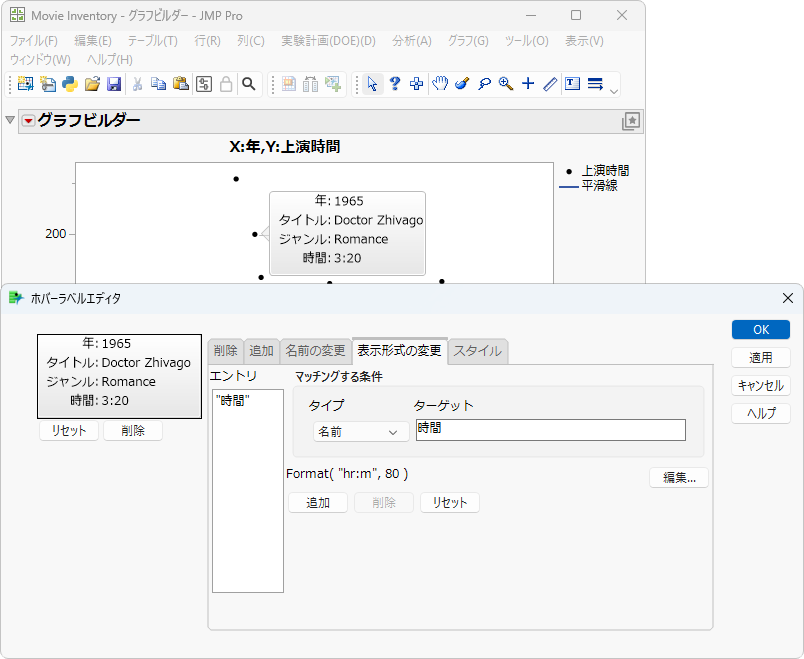Click the scissors cut icon

[x=137, y=84]
